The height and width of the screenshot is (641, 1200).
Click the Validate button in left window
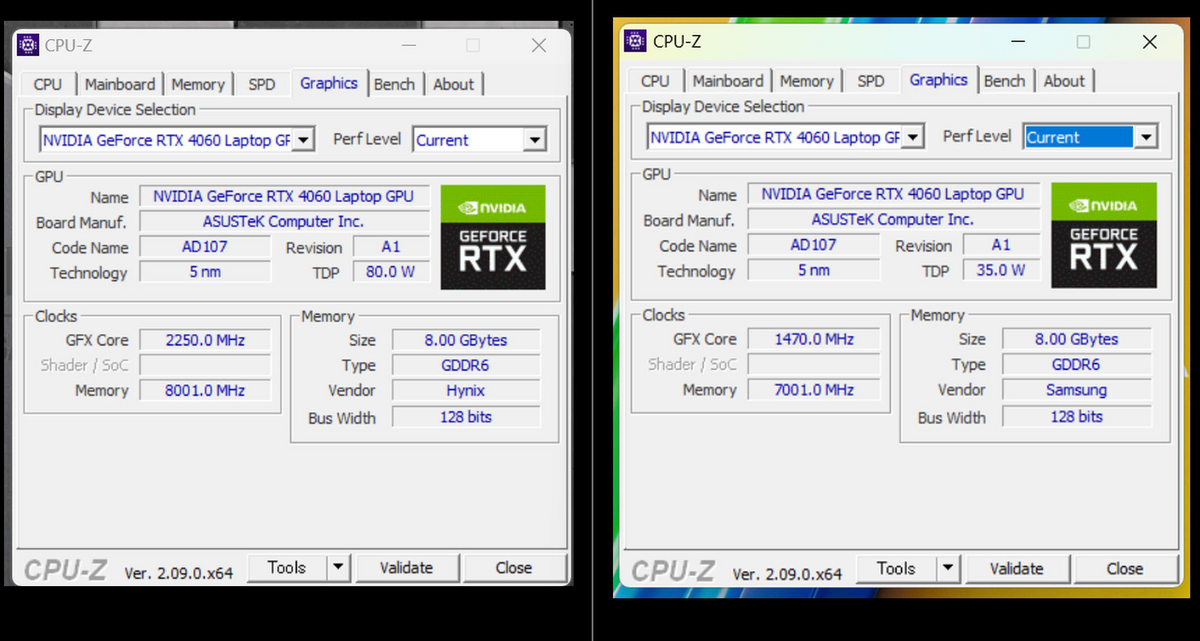point(407,567)
